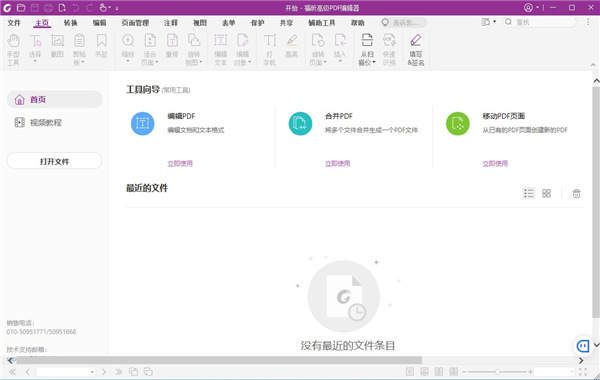600x380 pixels.
Task: Click the Reflow icon
Action: coord(172,41)
